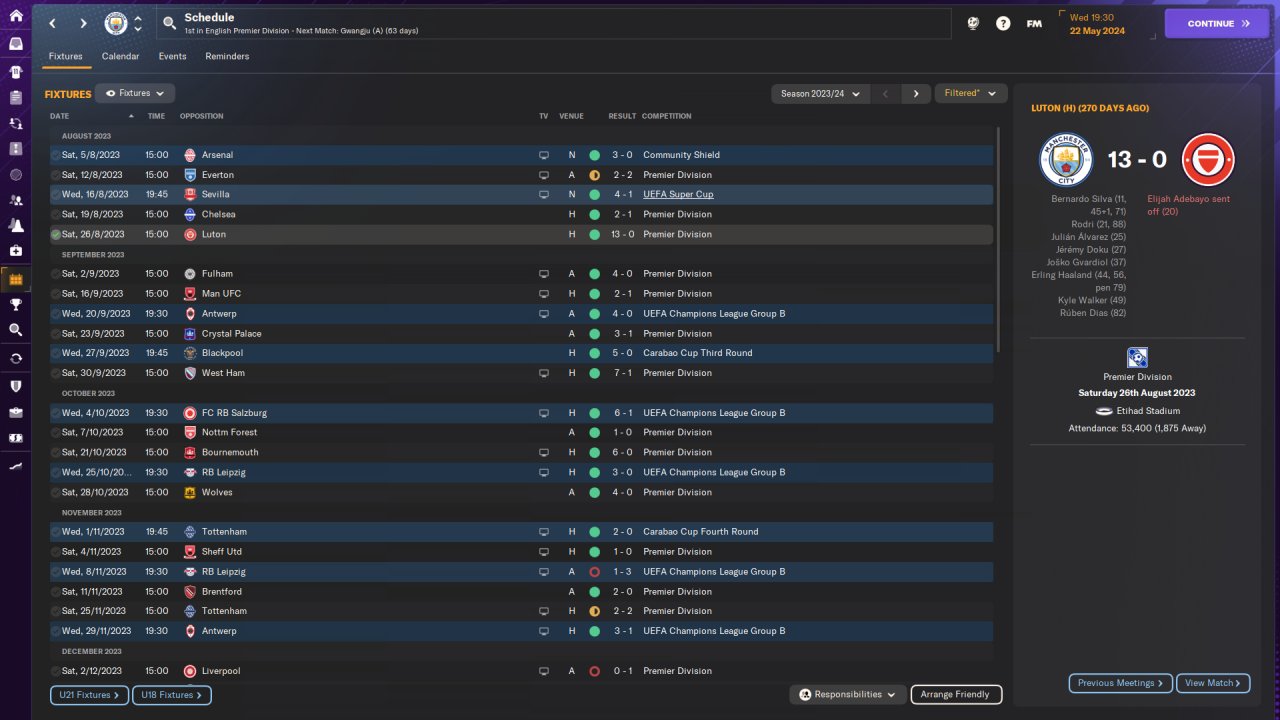Open the club switcher arrows beside the badge
This screenshot has height=720, width=1280.
(x=138, y=23)
